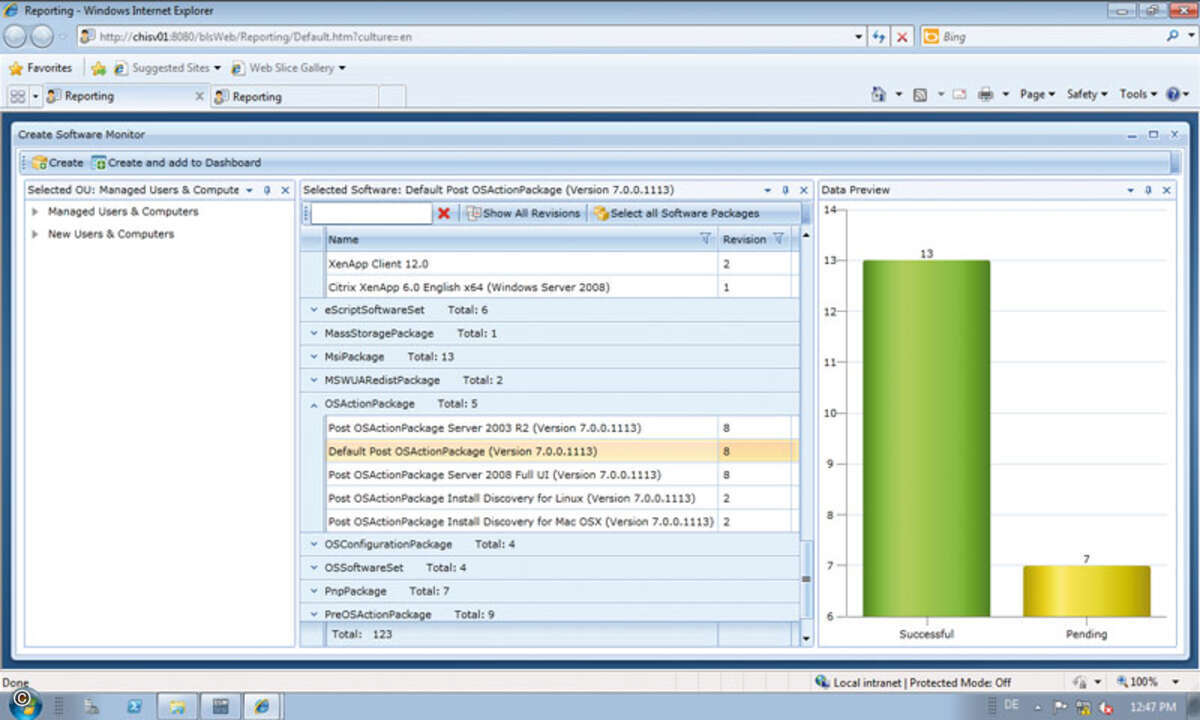
Task: Go back with the browser Back button
Action: tap(16, 36)
